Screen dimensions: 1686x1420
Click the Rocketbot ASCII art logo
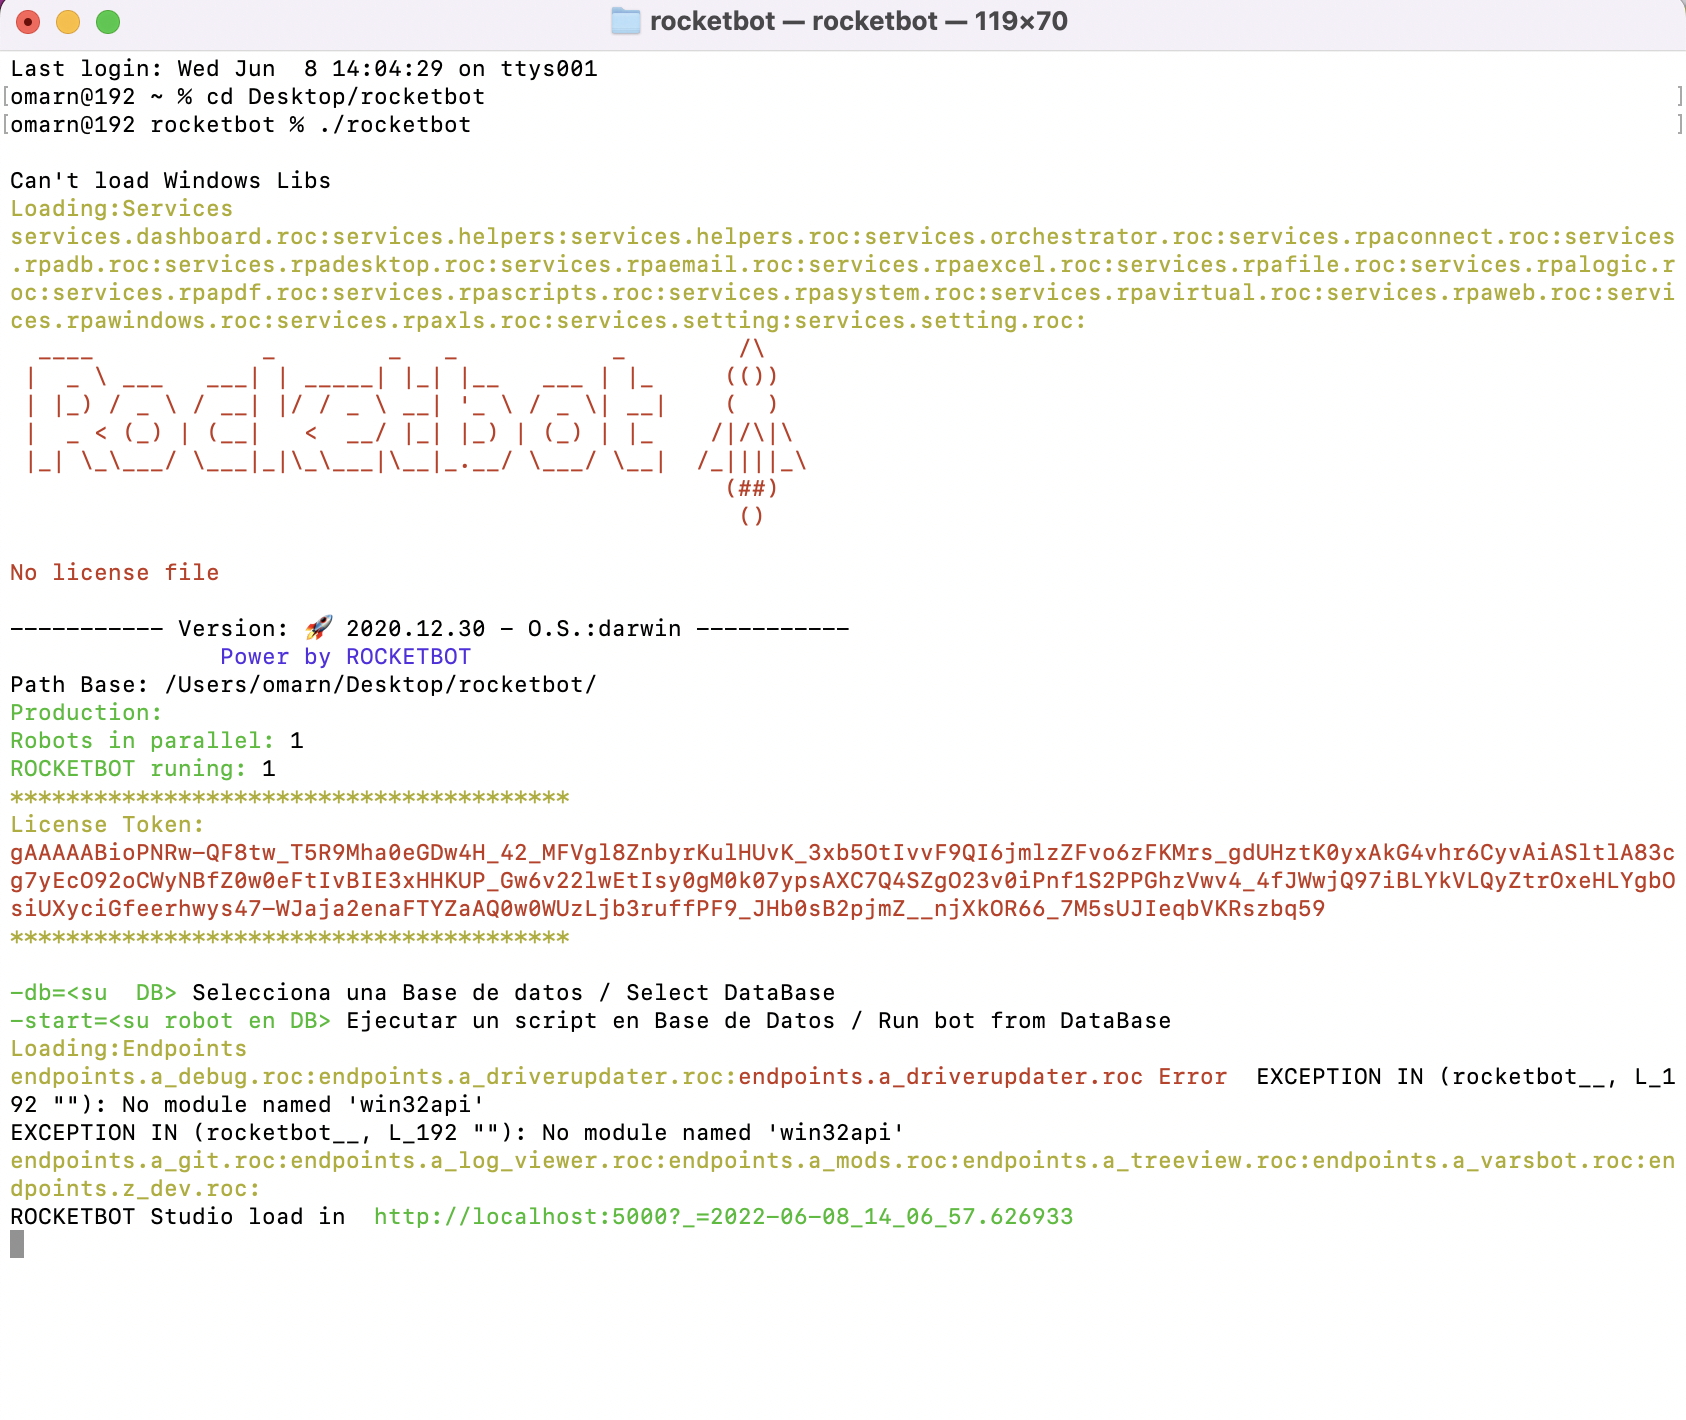click(x=345, y=418)
